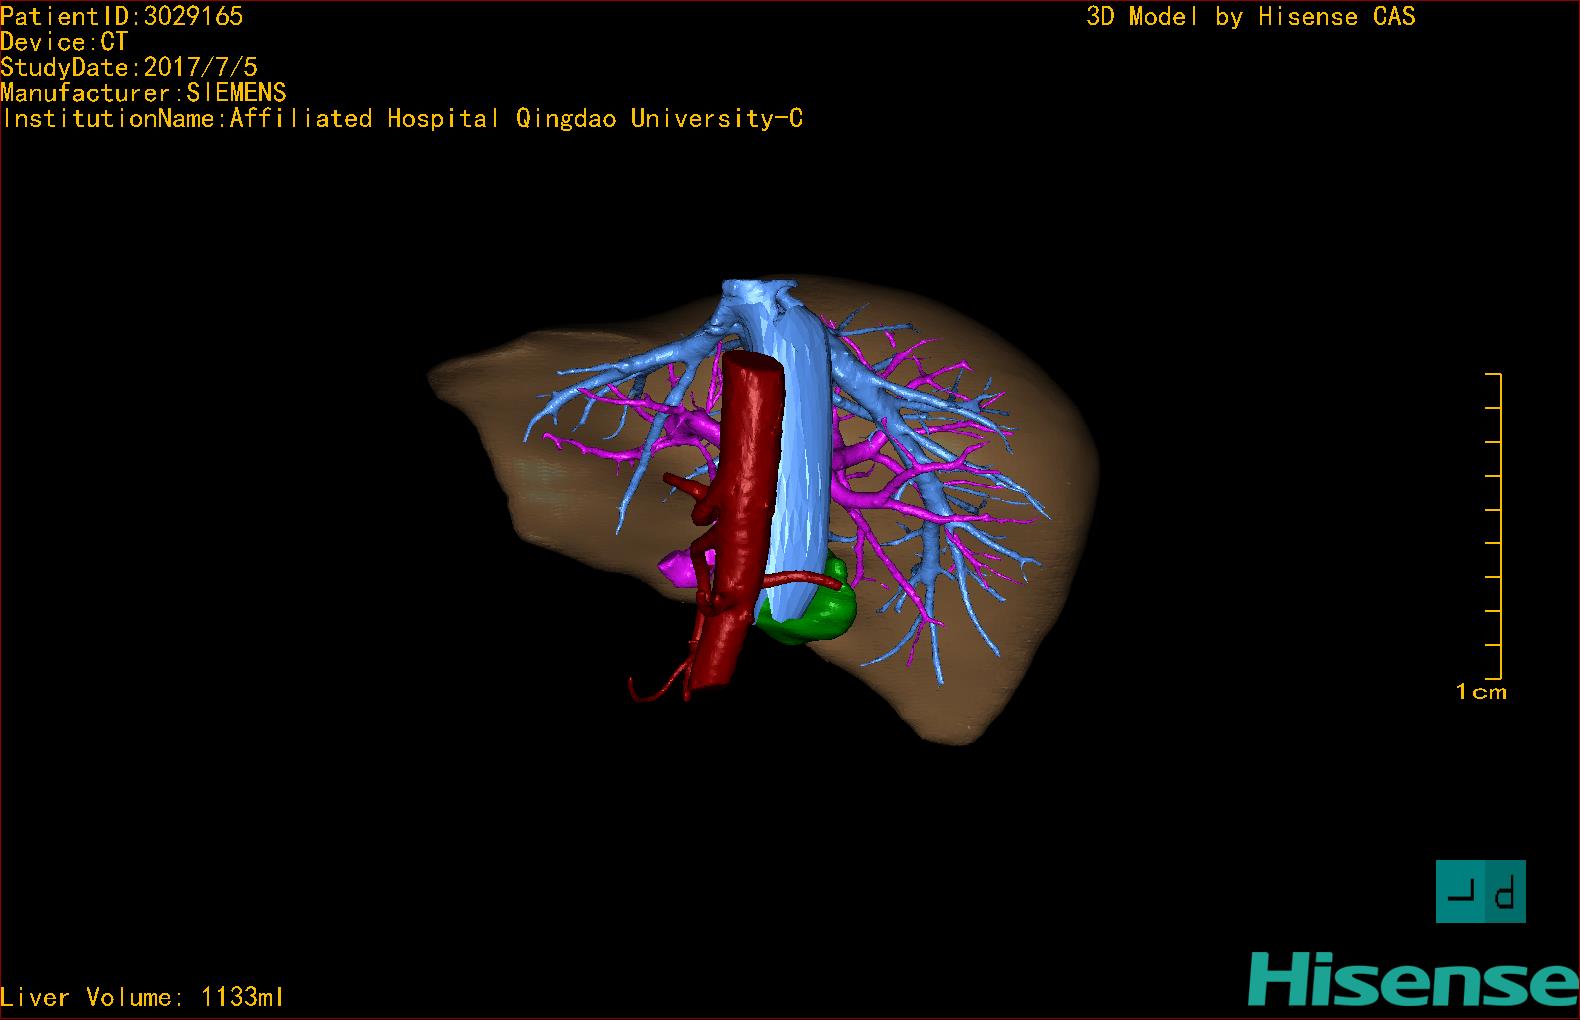This screenshot has height=1020, width=1580.
Task: Click the orientation cube indicator
Action: (1480, 891)
